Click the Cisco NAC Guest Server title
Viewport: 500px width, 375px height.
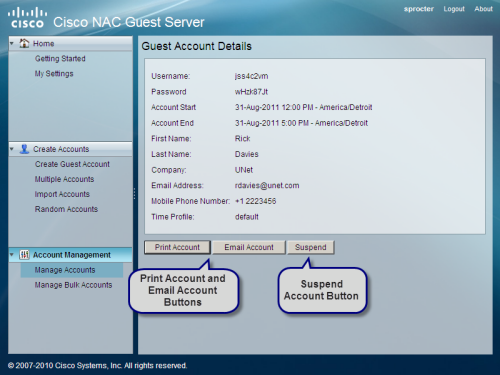pyautogui.click(x=129, y=22)
